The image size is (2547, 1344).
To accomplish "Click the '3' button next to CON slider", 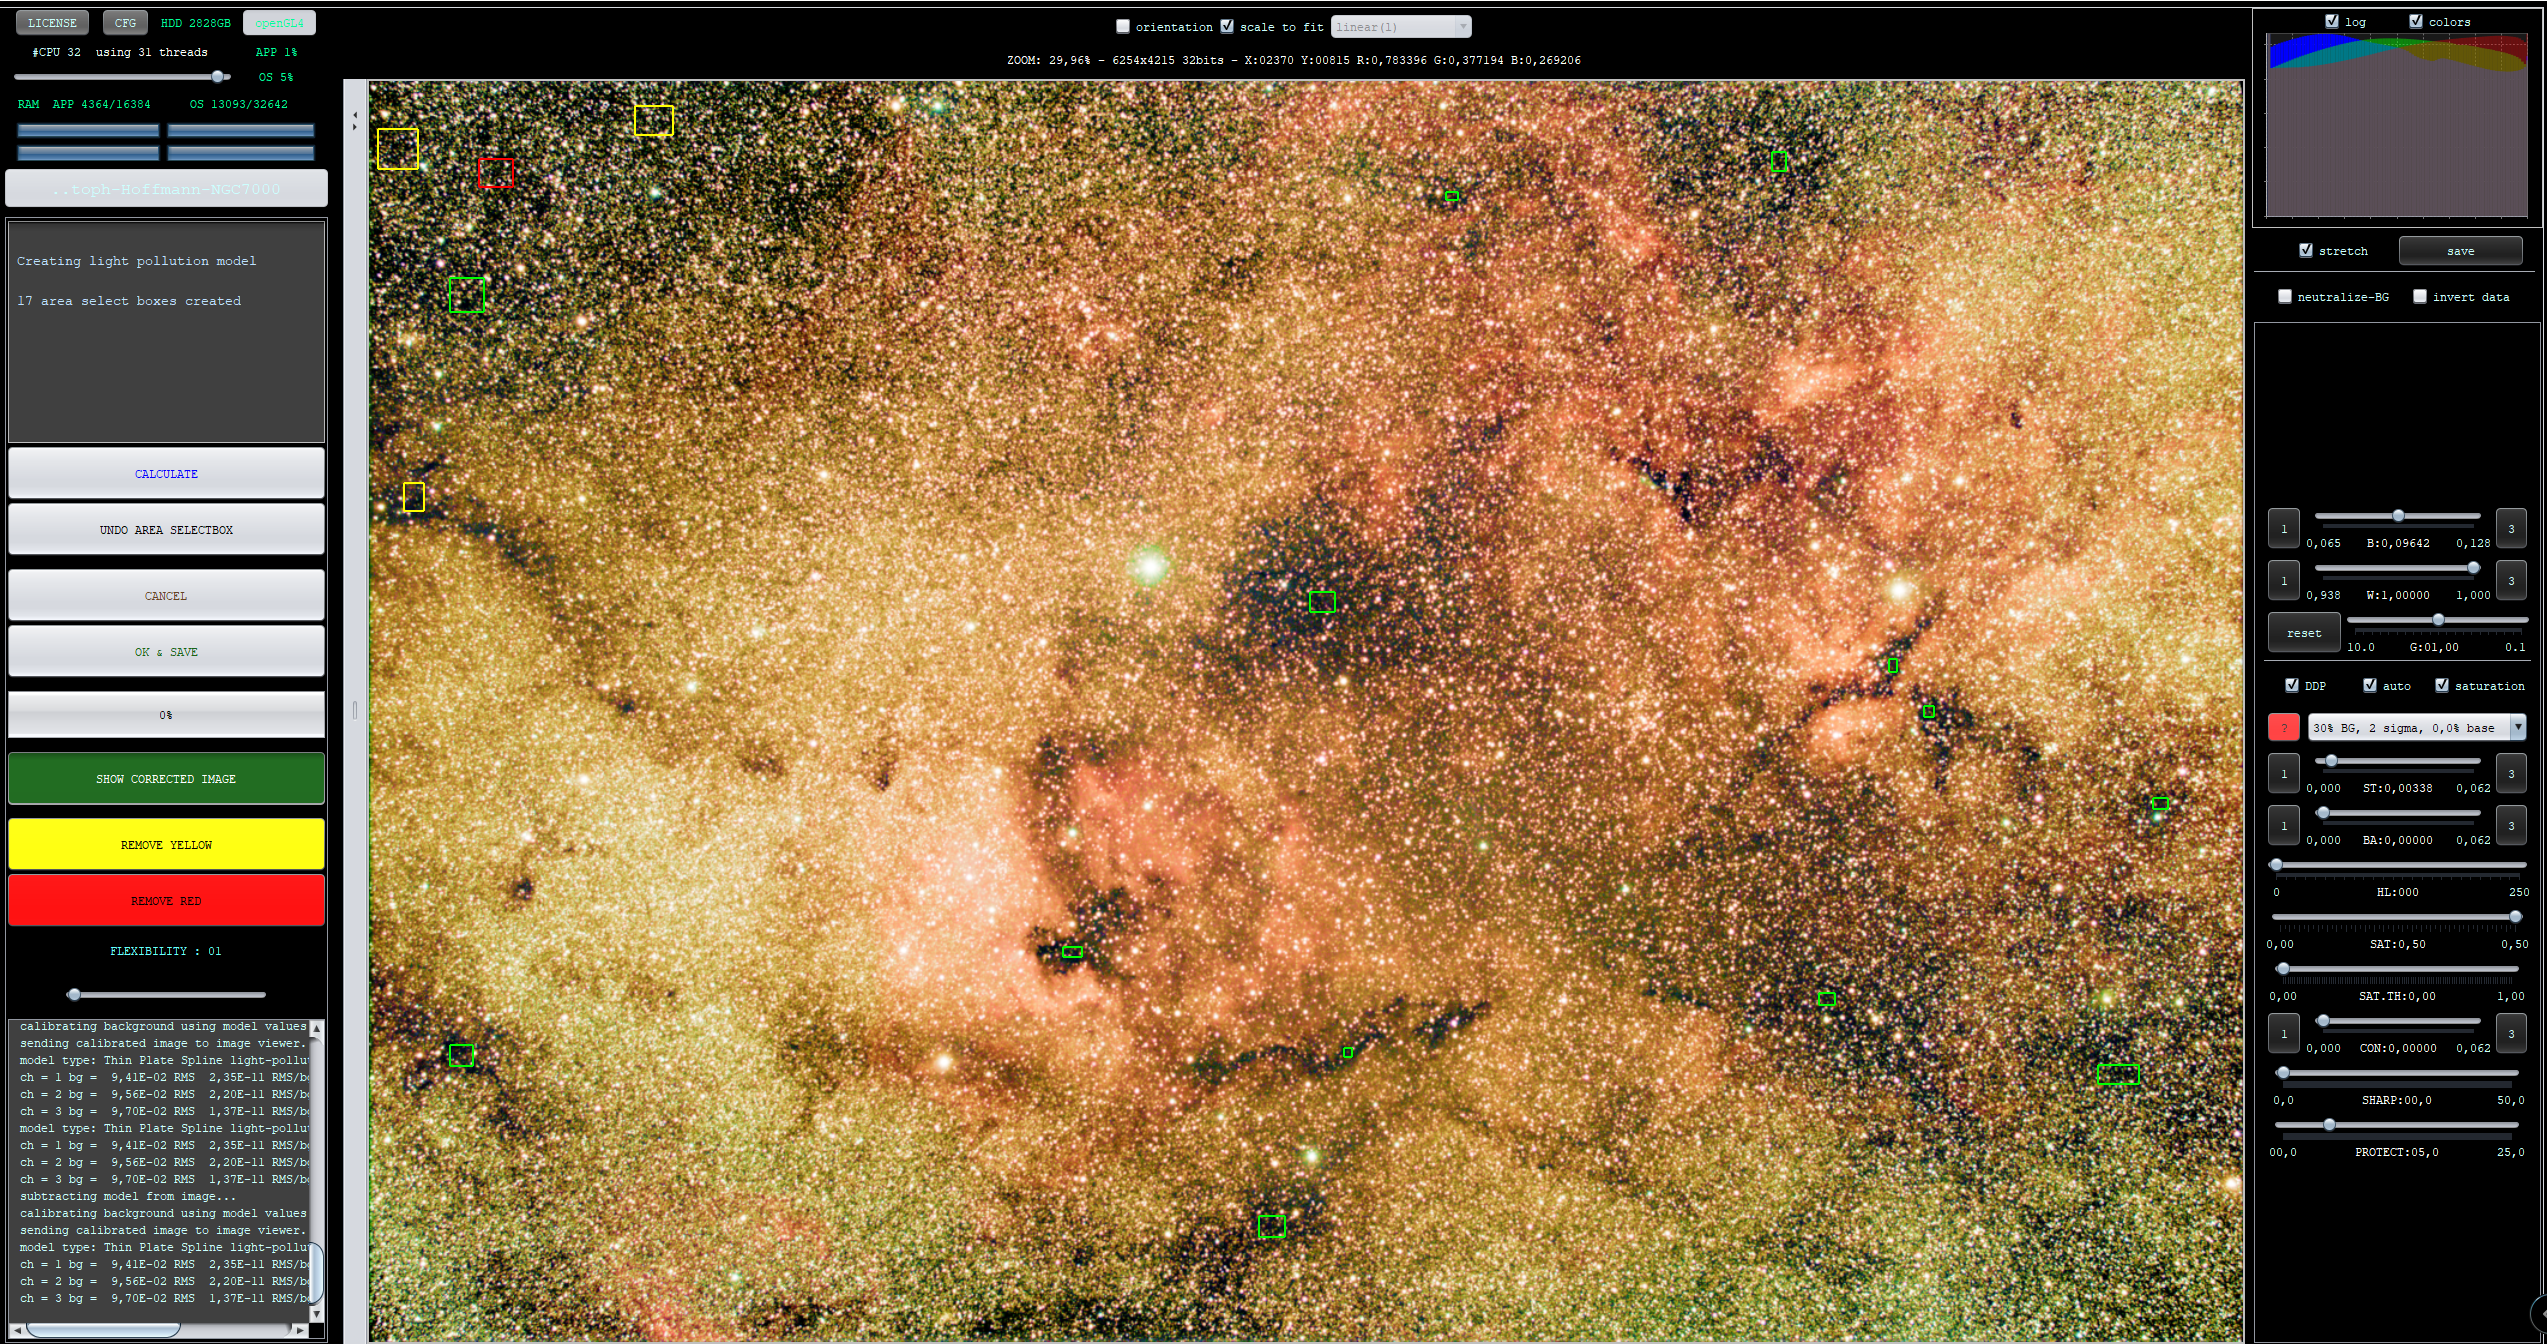I will point(2510,1034).
